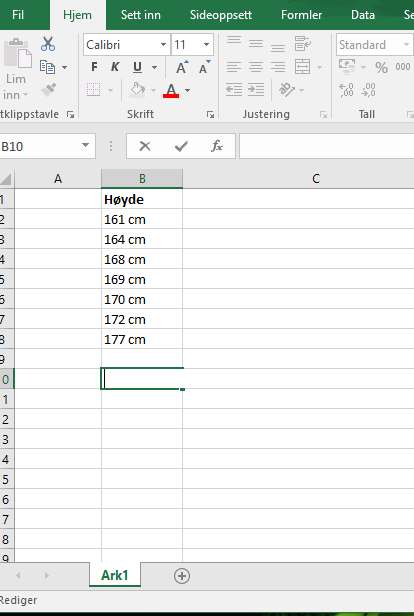Image resolution: width=414 pixels, height=616 pixels.
Task: Open the borders dropdown arrow
Action: tap(110, 90)
